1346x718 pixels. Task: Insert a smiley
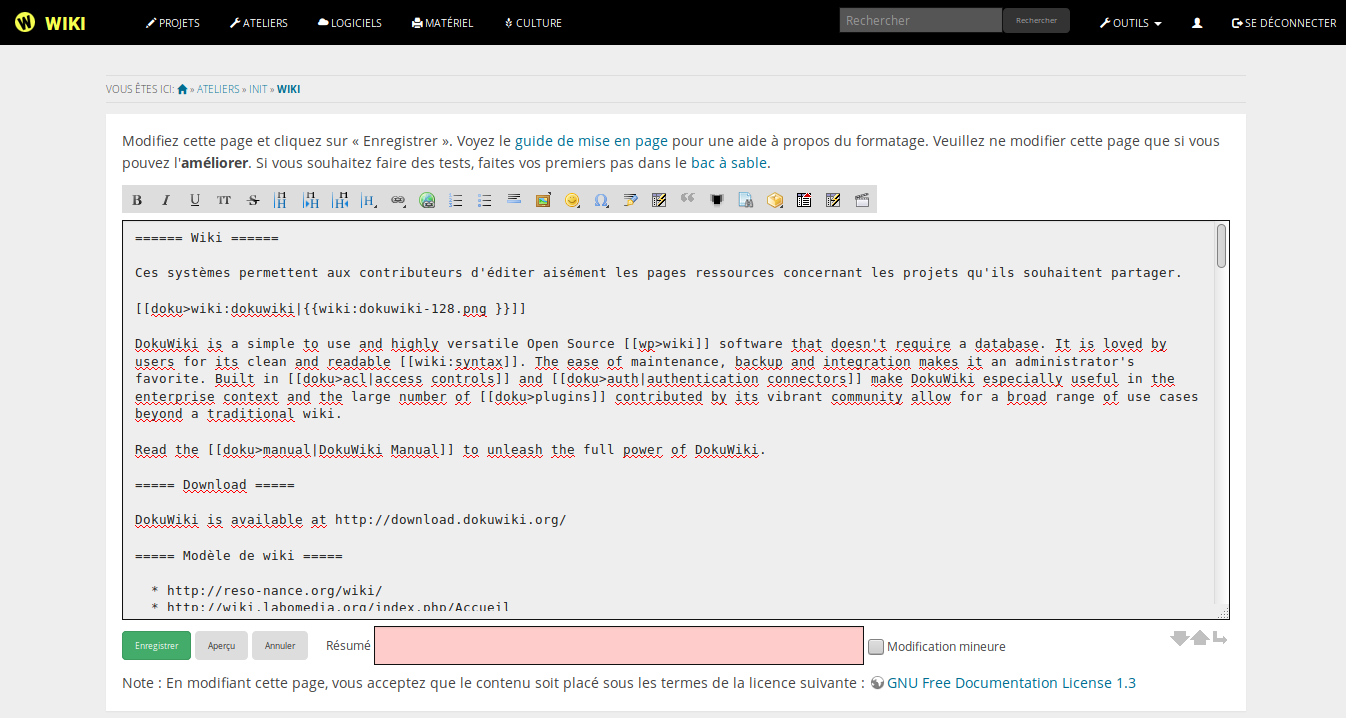point(571,200)
